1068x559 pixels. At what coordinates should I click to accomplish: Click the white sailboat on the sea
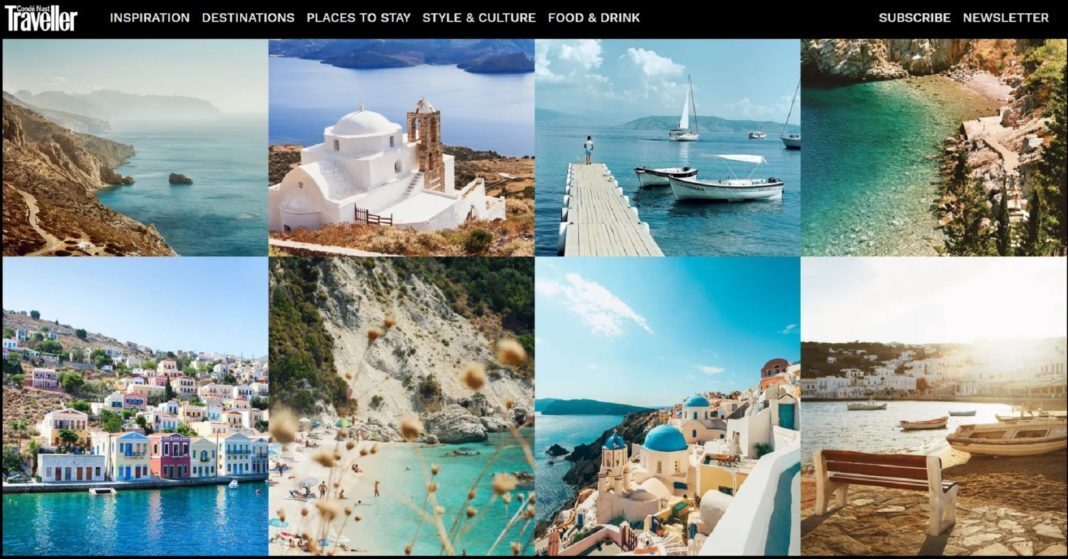coord(685,109)
